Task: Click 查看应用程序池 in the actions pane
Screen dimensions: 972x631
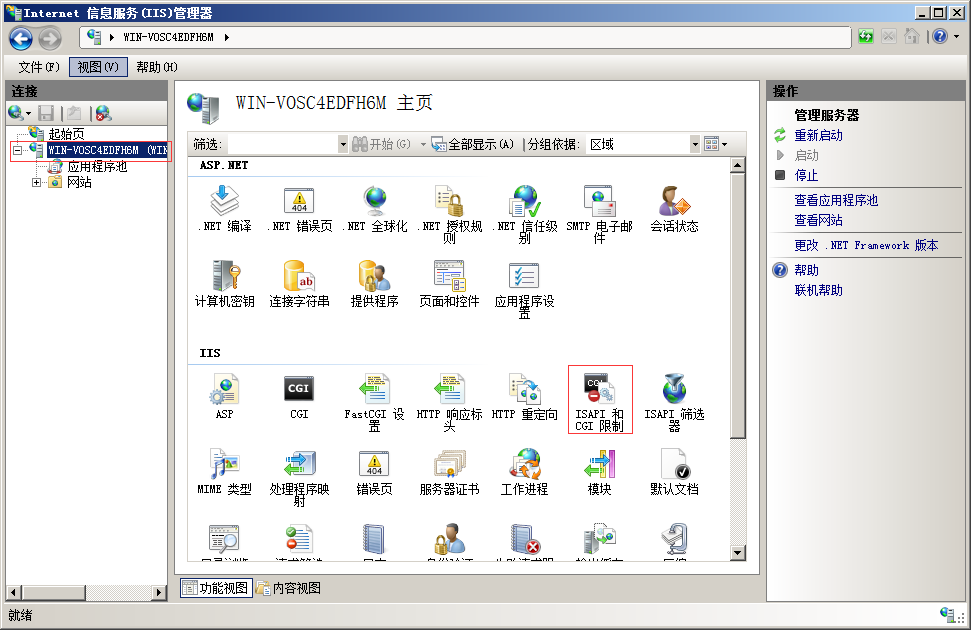Action: 836,200
